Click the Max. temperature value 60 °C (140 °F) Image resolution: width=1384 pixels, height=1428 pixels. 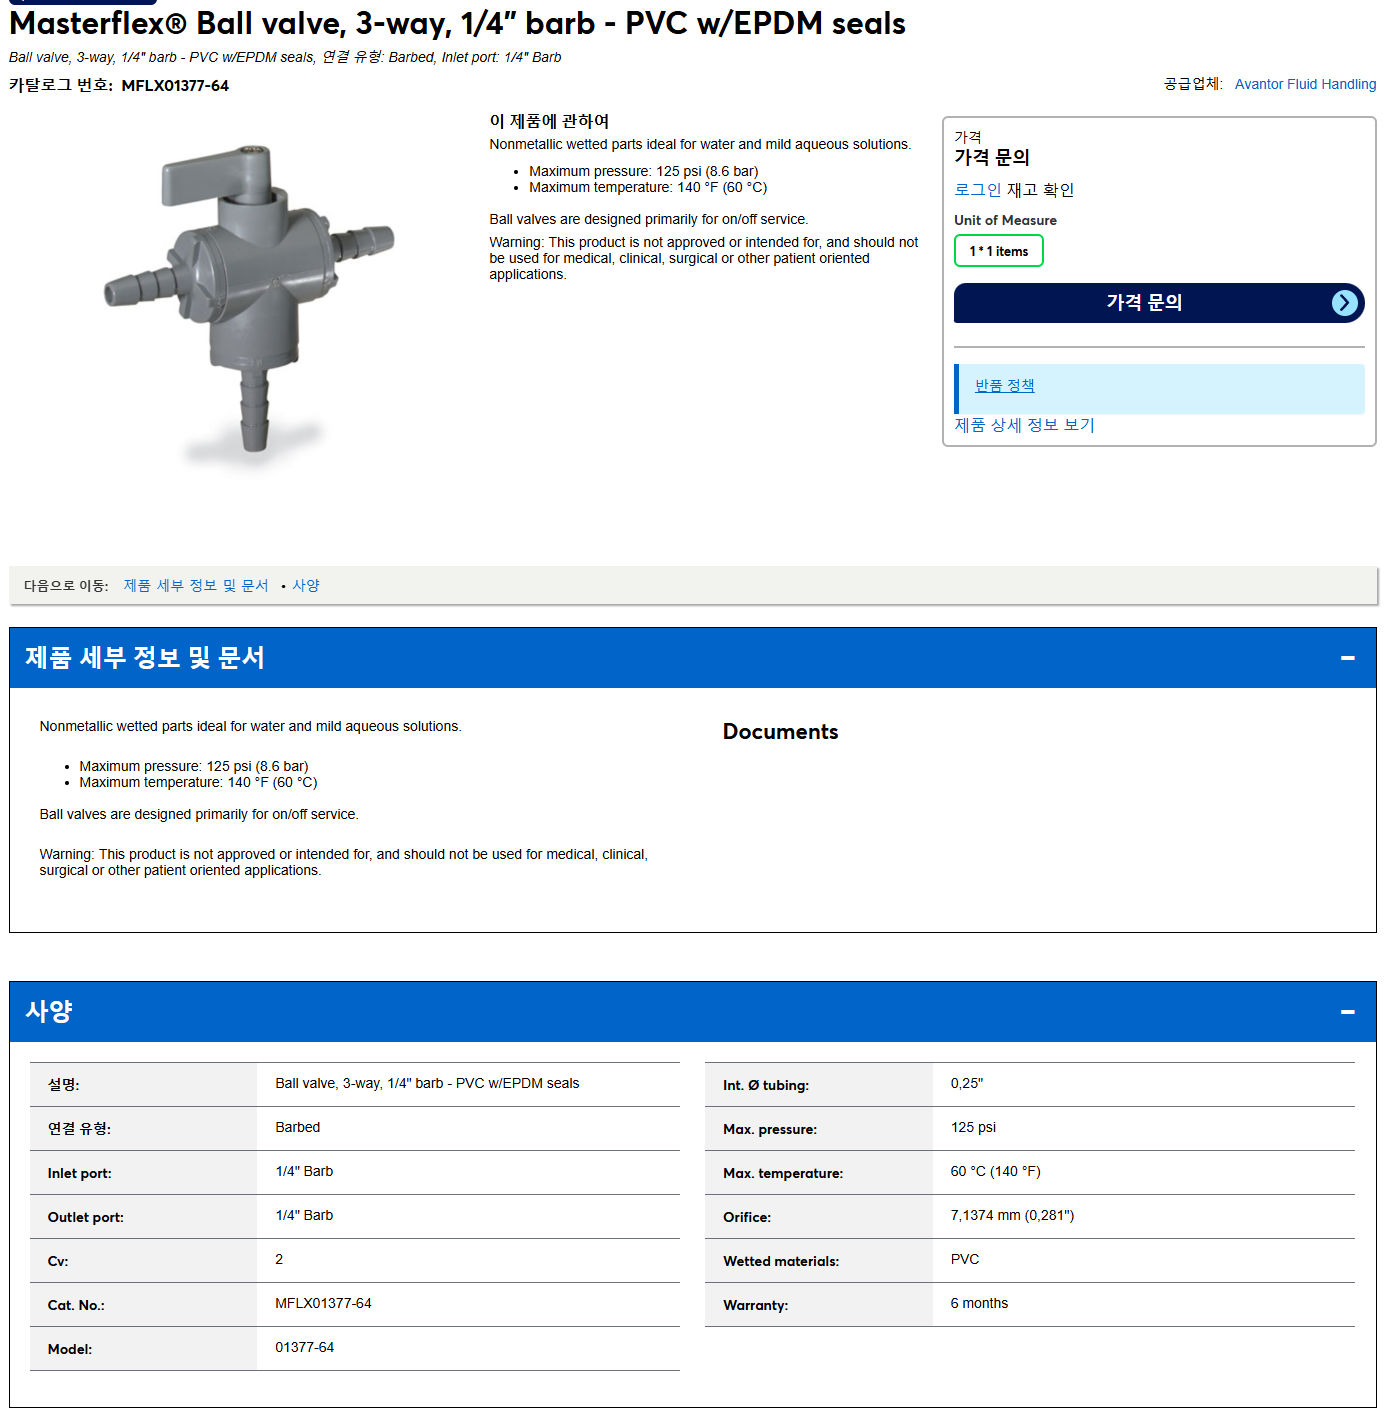pos(995,1172)
